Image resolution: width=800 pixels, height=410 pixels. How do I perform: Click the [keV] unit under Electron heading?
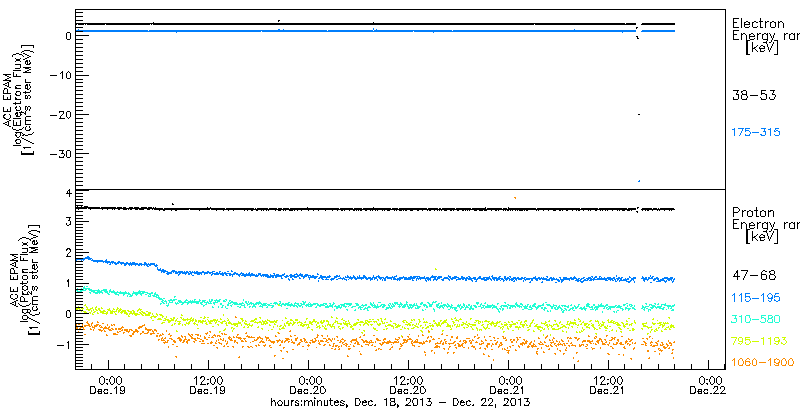(762, 48)
